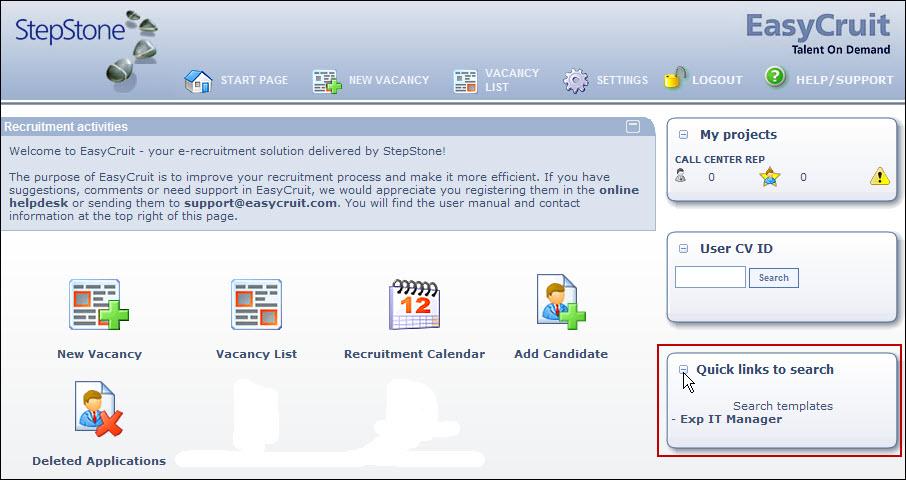Click the Help/Support question mark icon
The width and height of the screenshot is (906, 480).
click(775, 76)
